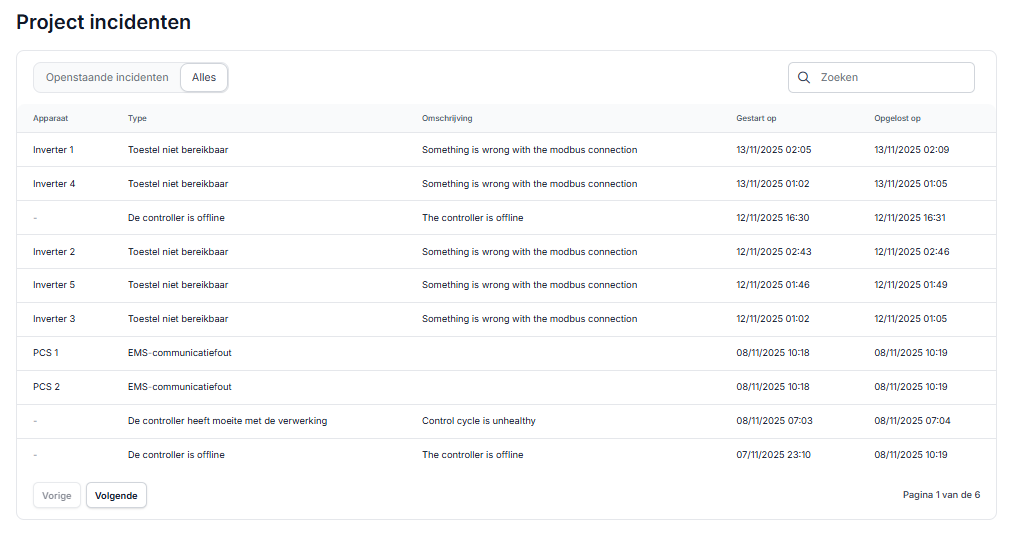The image size is (1029, 541).
Task: Open the Inverter 2 incident row
Action: pos(53,252)
